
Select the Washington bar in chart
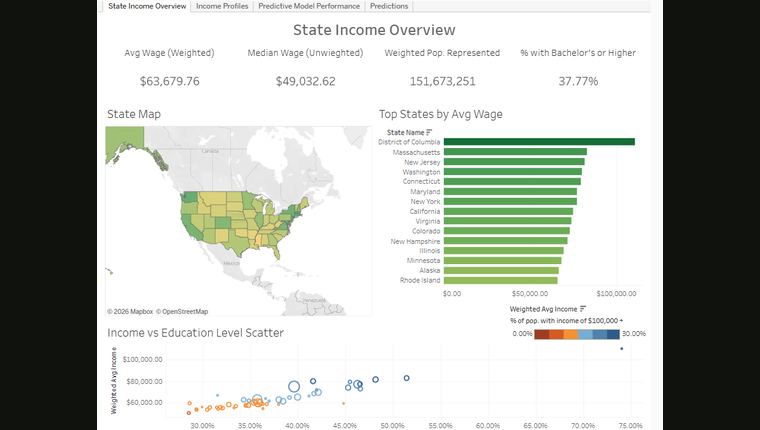[x=512, y=172]
